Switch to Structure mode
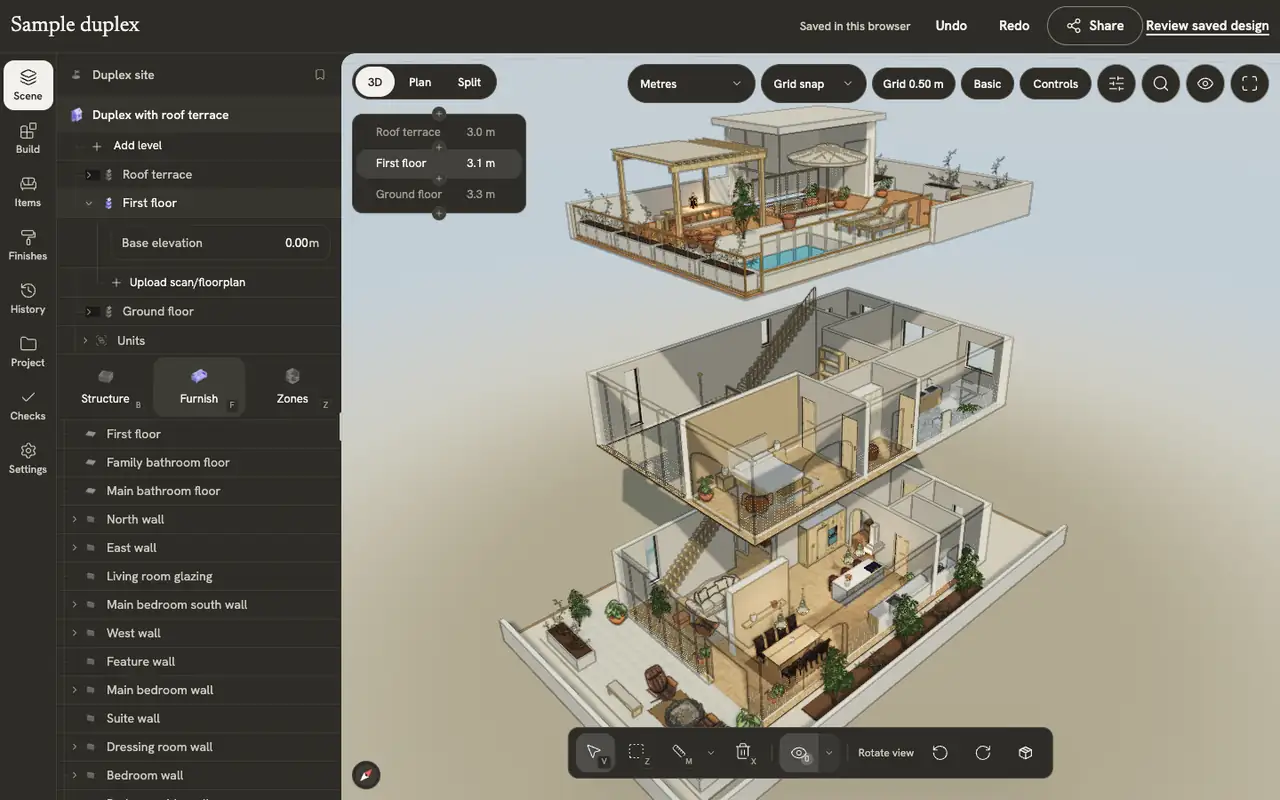The height and width of the screenshot is (800, 1280). tap(106, 387)
